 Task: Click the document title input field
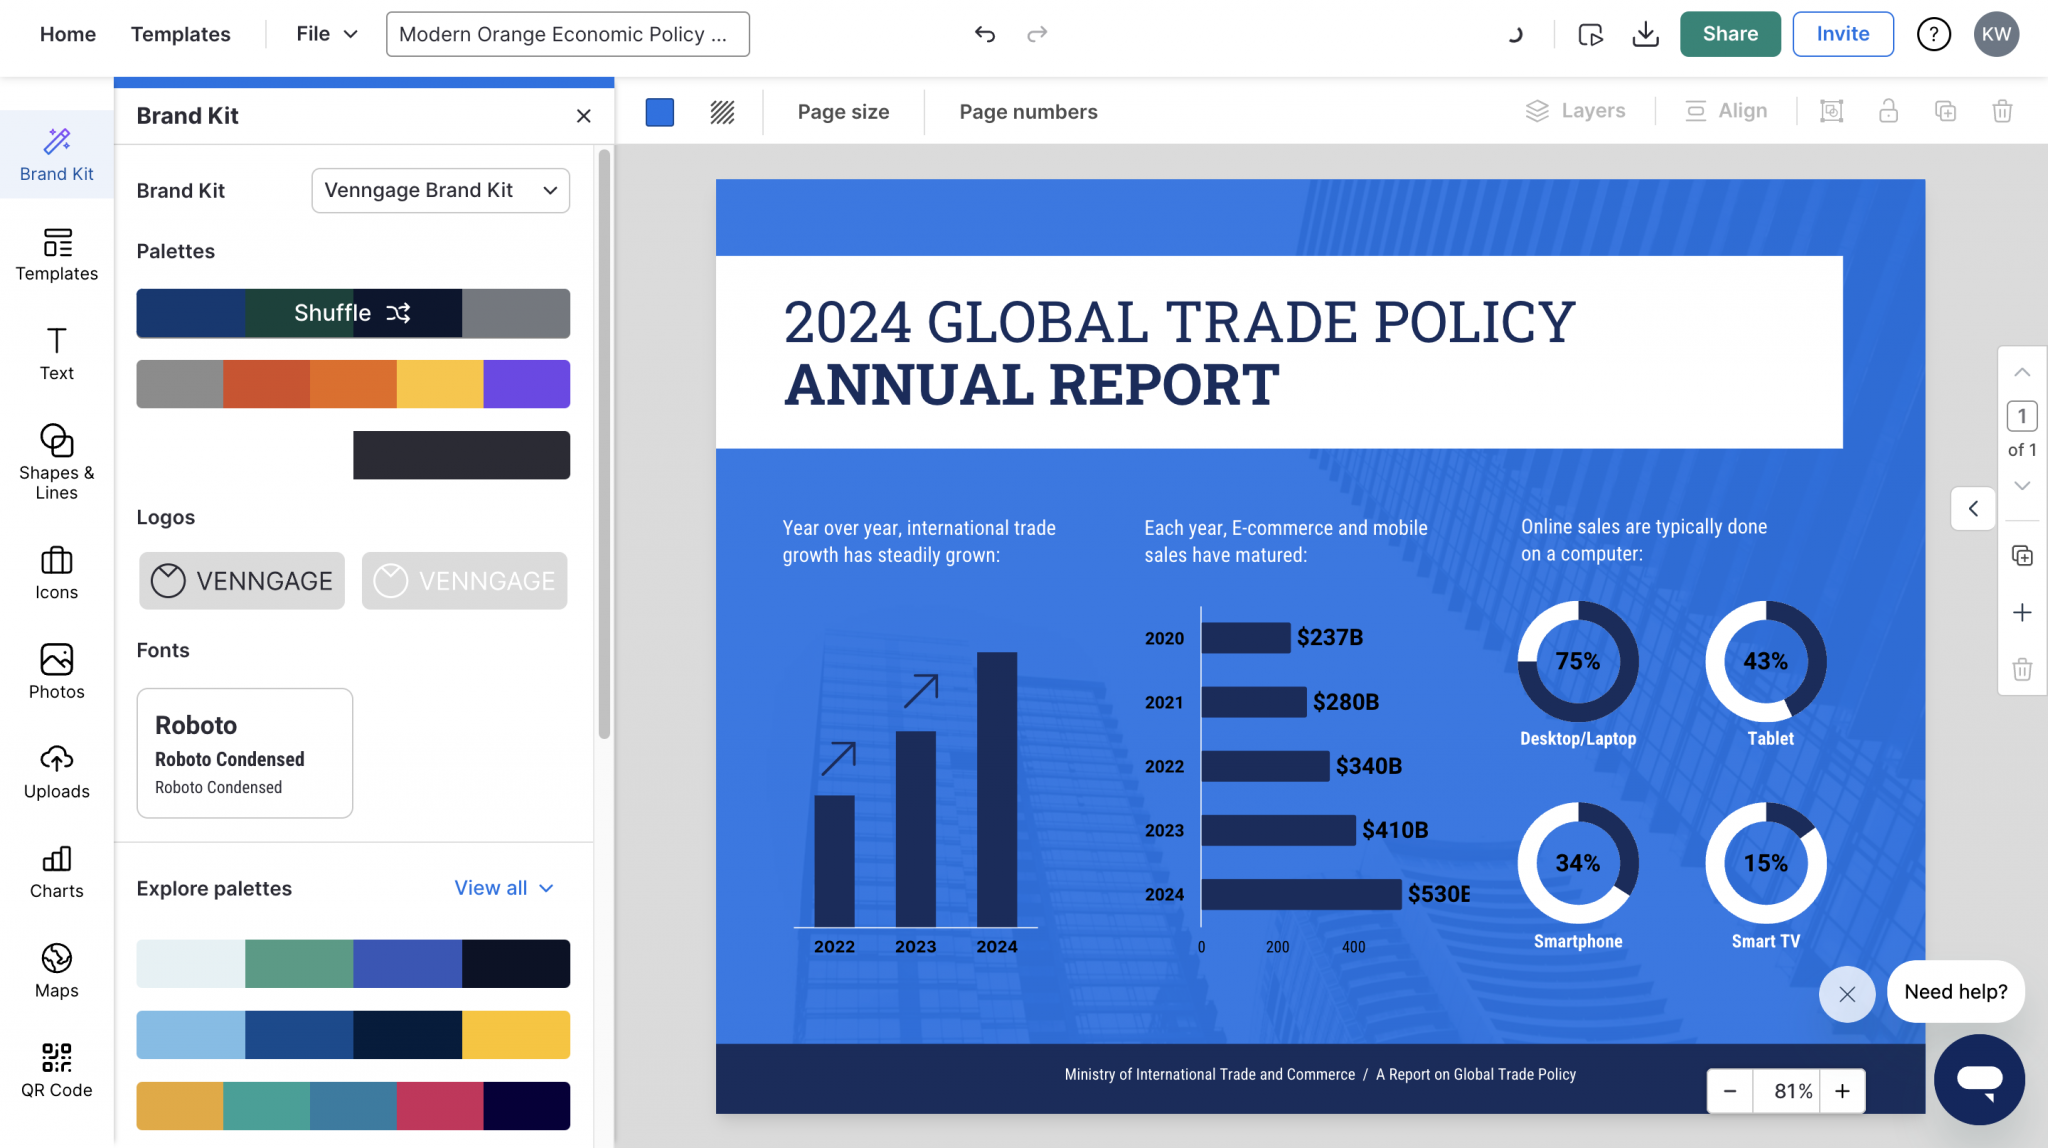[567, 34]
